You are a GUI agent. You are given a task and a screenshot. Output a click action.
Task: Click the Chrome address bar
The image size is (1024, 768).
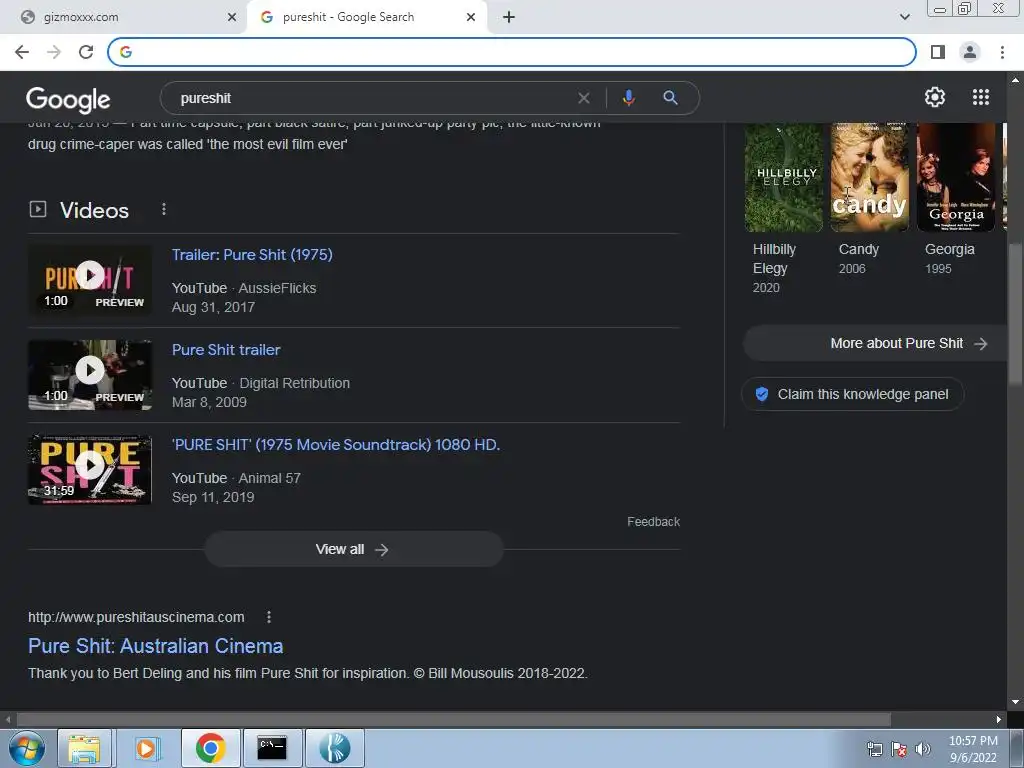(x=512, y=52)
